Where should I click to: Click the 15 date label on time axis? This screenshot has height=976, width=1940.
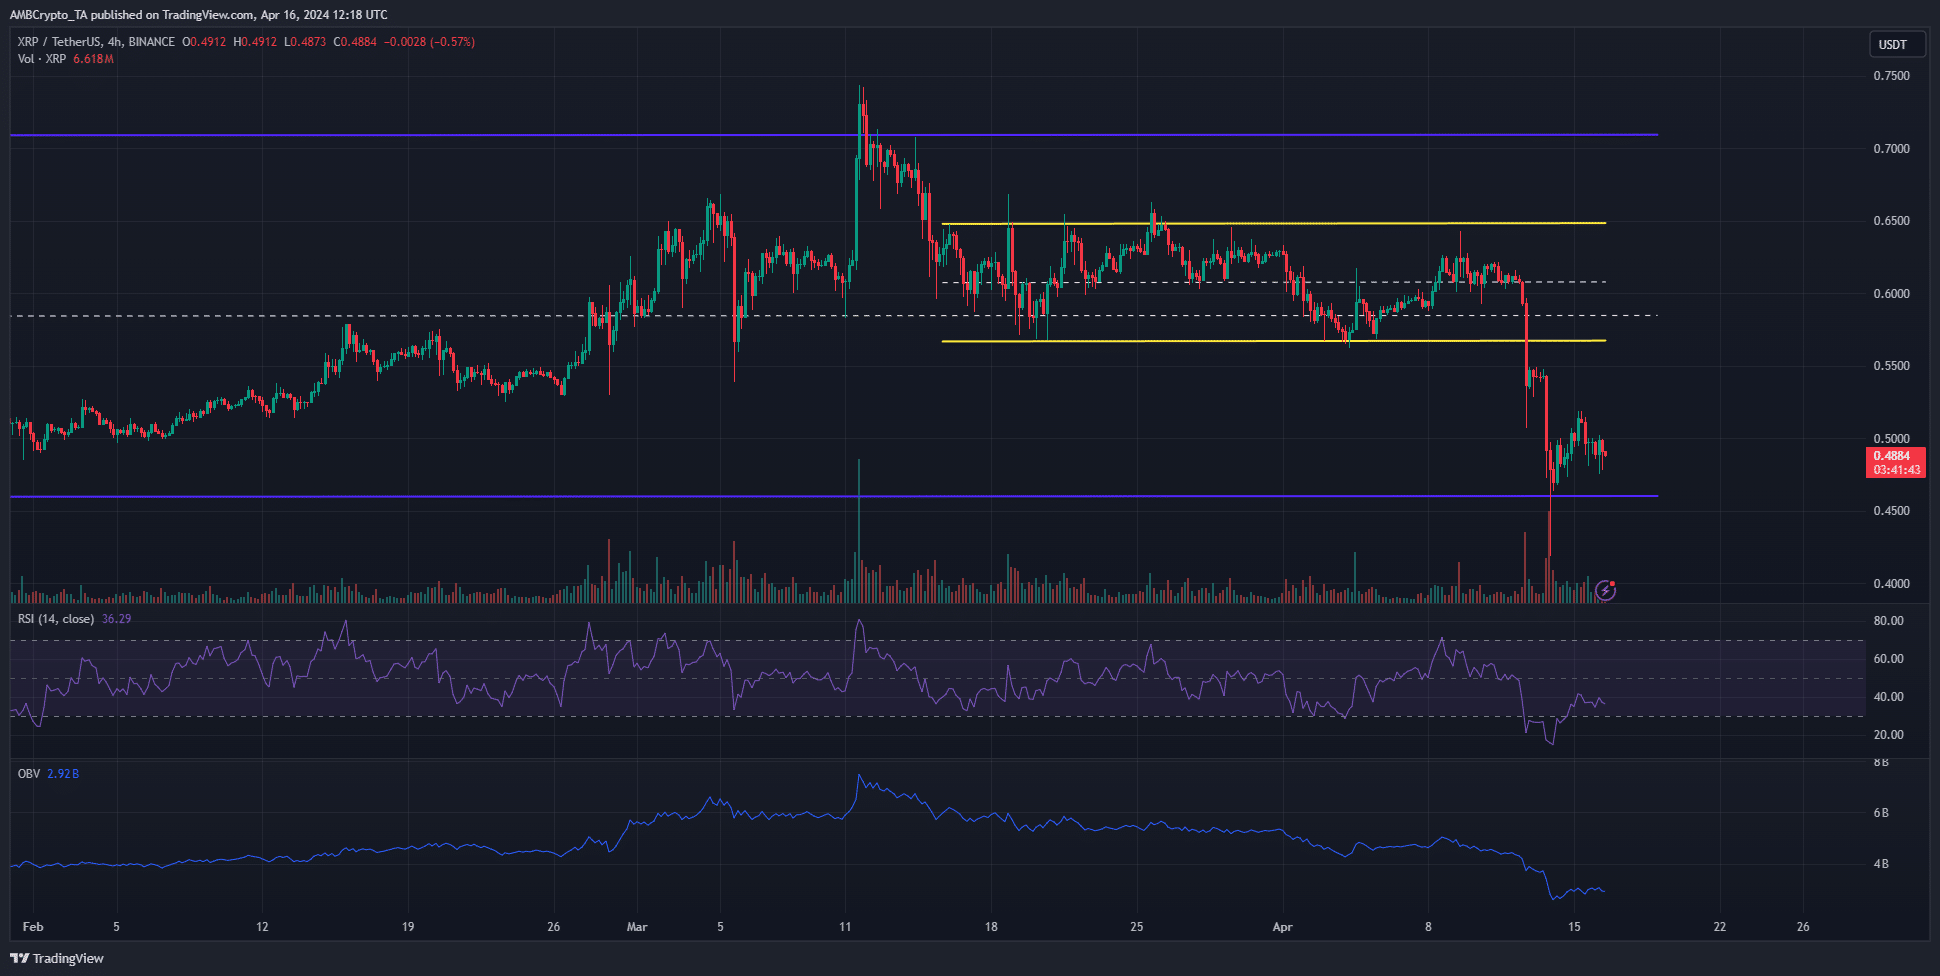[x=1574, y=927]
